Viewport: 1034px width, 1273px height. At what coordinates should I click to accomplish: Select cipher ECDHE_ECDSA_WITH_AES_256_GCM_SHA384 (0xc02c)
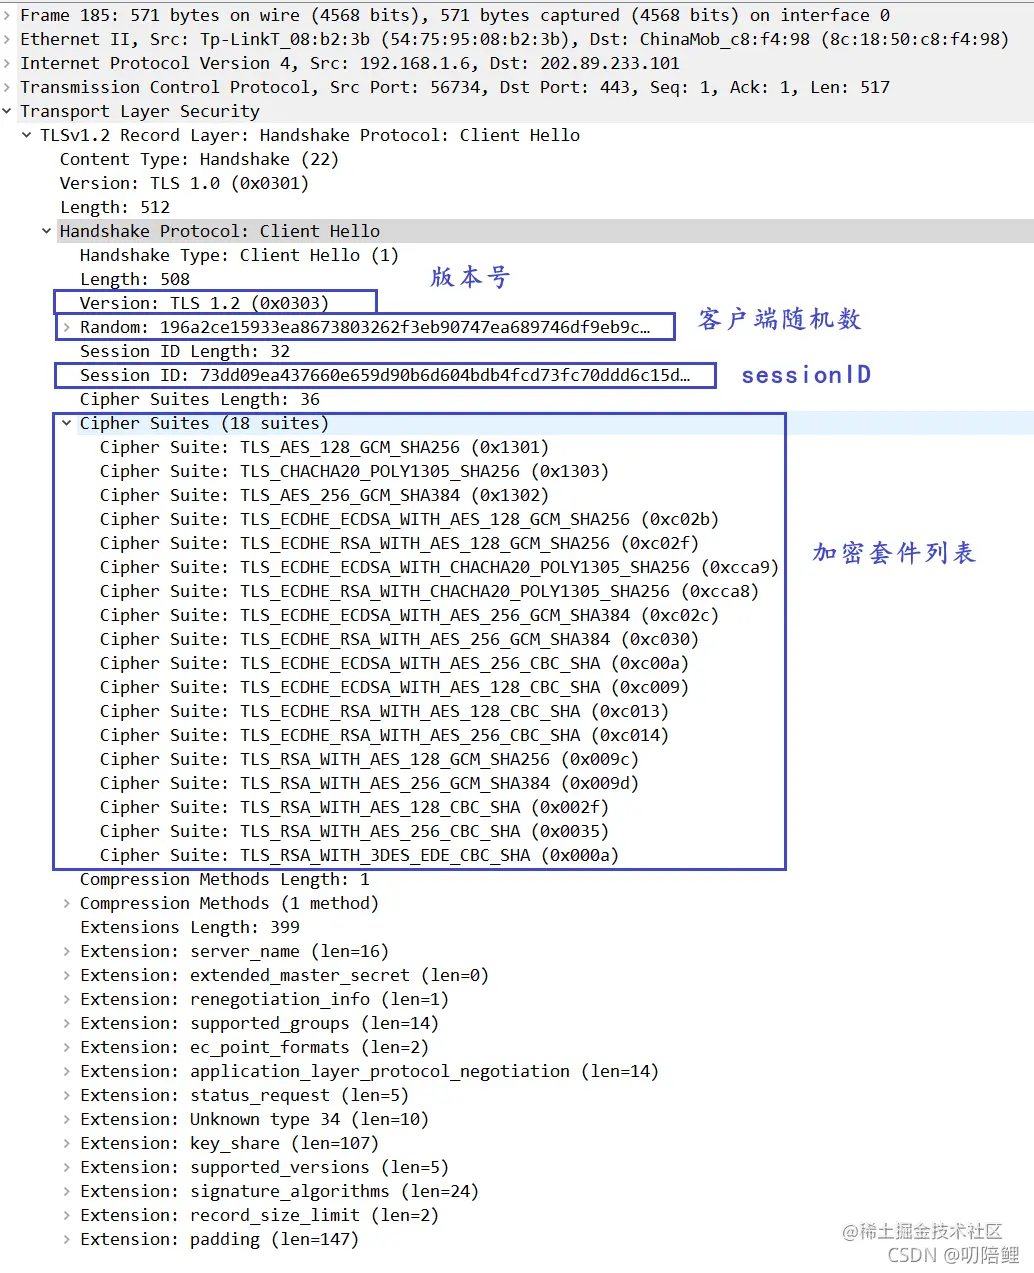(409, 615)
